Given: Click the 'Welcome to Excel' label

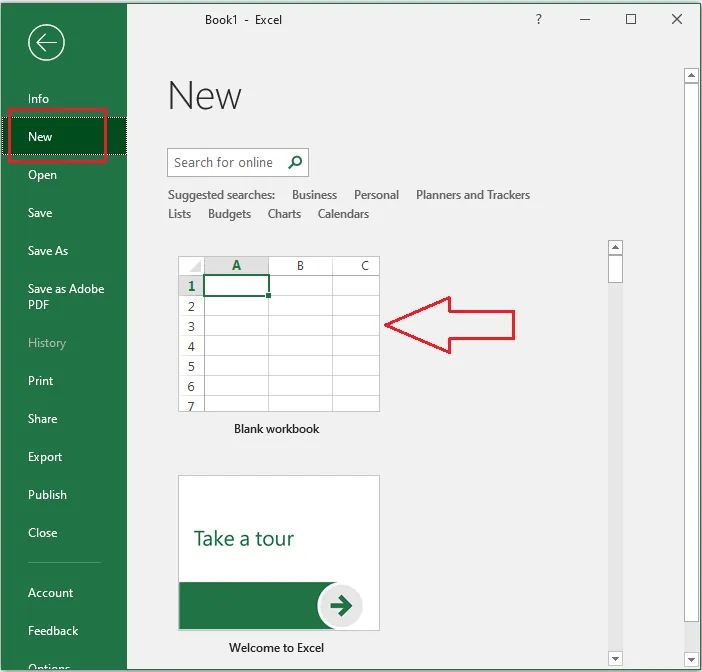Looking at the screenshot, I should 276,648.
